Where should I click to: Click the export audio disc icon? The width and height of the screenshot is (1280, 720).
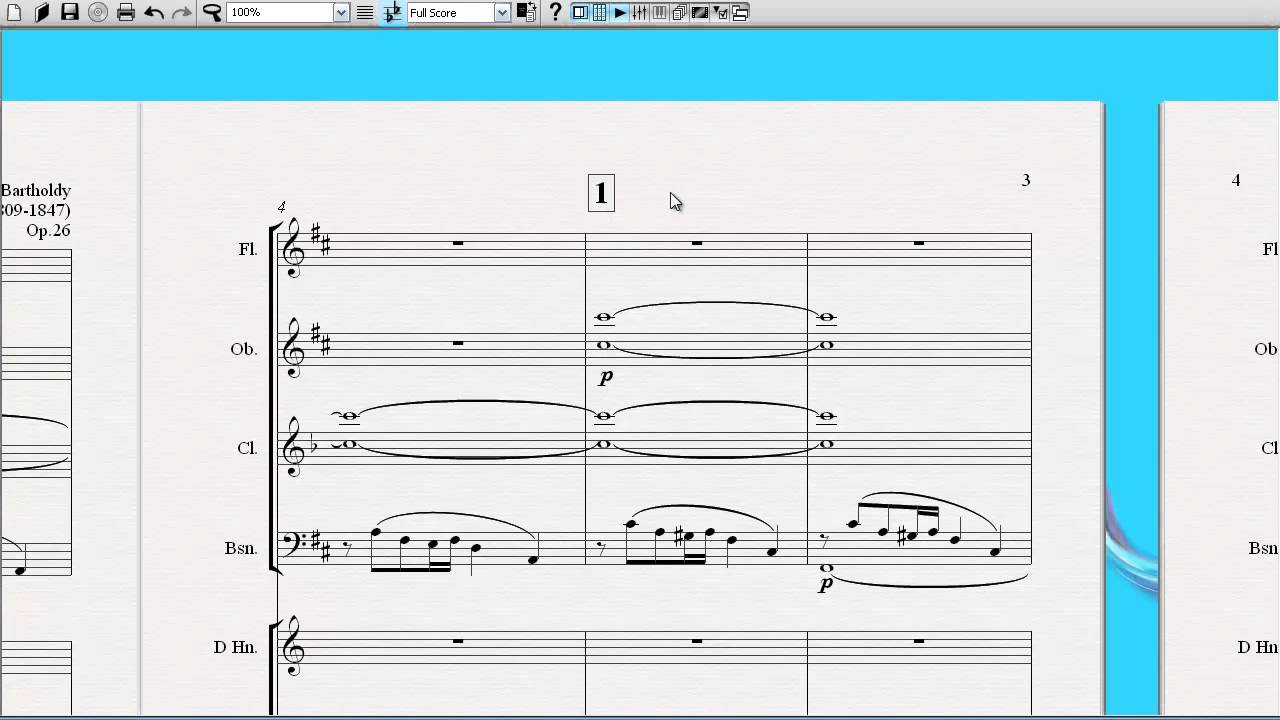[98, 12]
